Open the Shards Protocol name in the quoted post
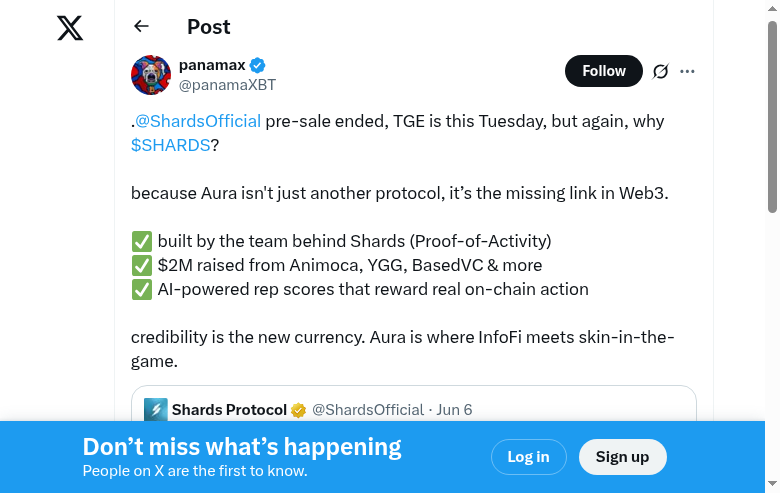This screenshot has height=493, width=780. (229, 410)
